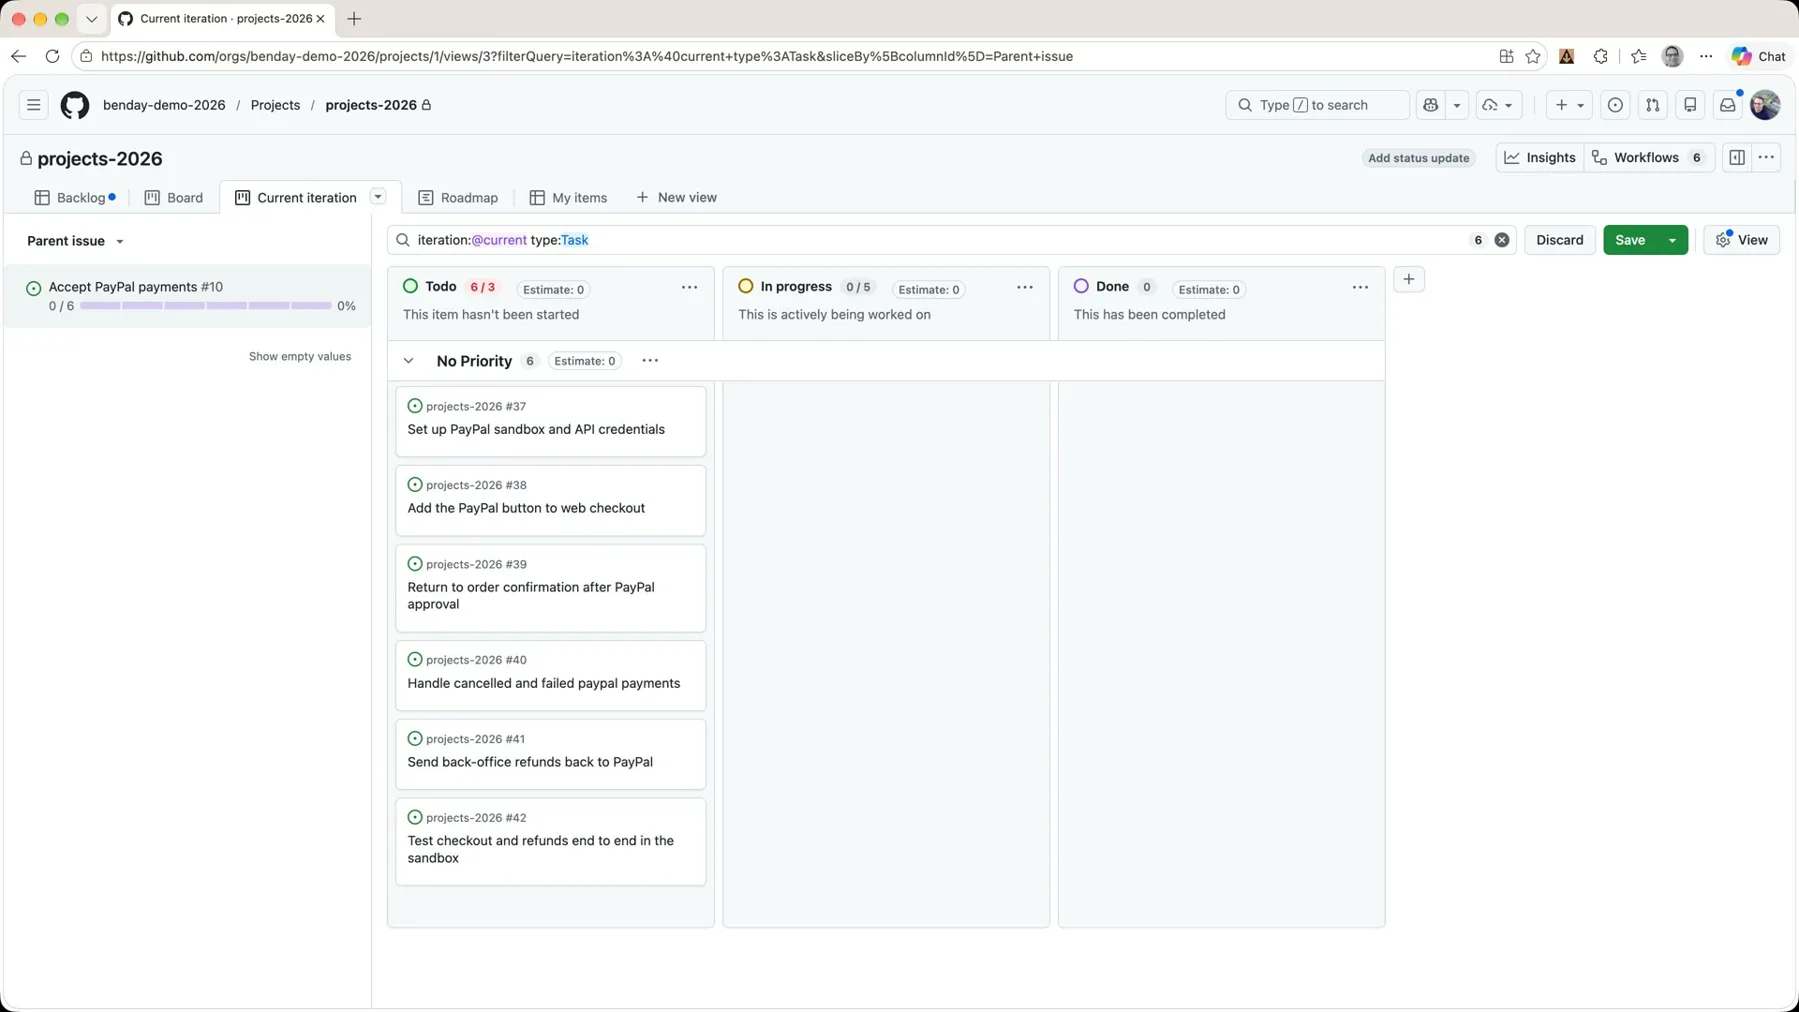Switch to the My items tab
The width and height of the screenshot is (1799, 1012).
click(x=568, y=198)
